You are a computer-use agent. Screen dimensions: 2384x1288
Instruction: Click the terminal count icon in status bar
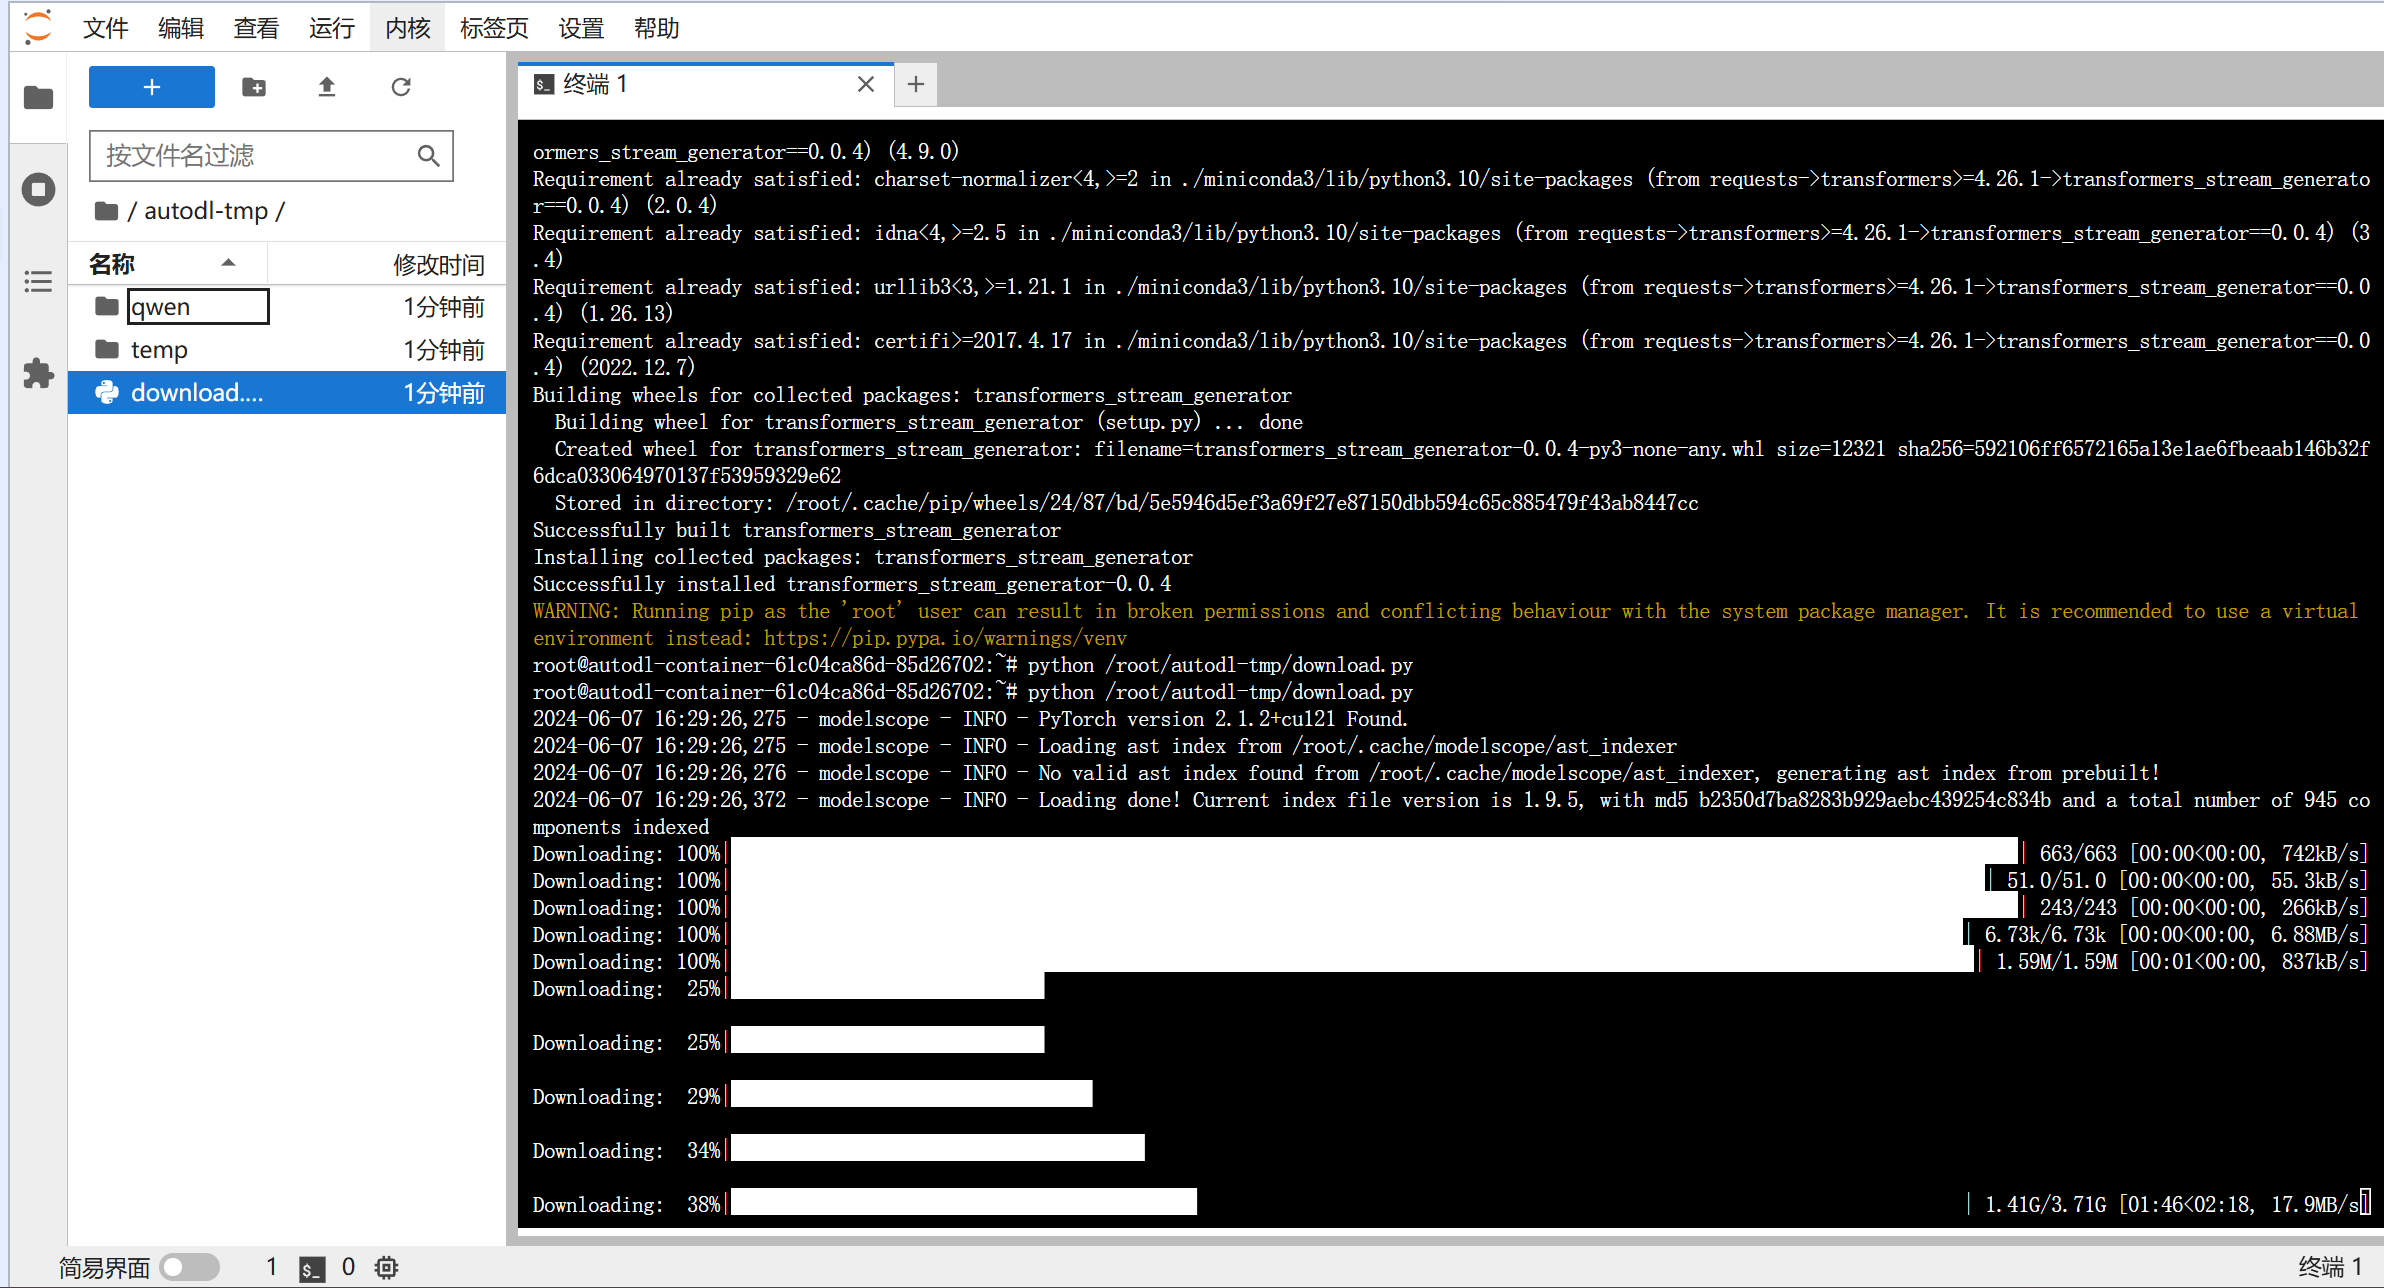tap(312, 1268)
